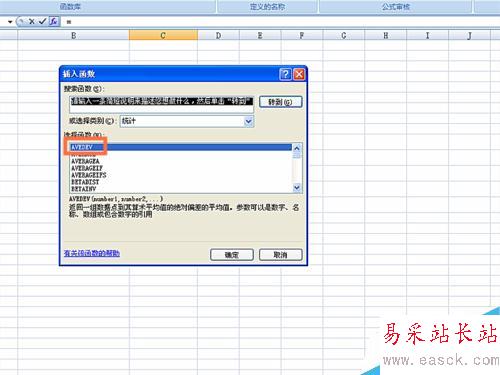500x375 pixels.
Task: Select AVEDEV in the function list
Action: tap(181, 147)
